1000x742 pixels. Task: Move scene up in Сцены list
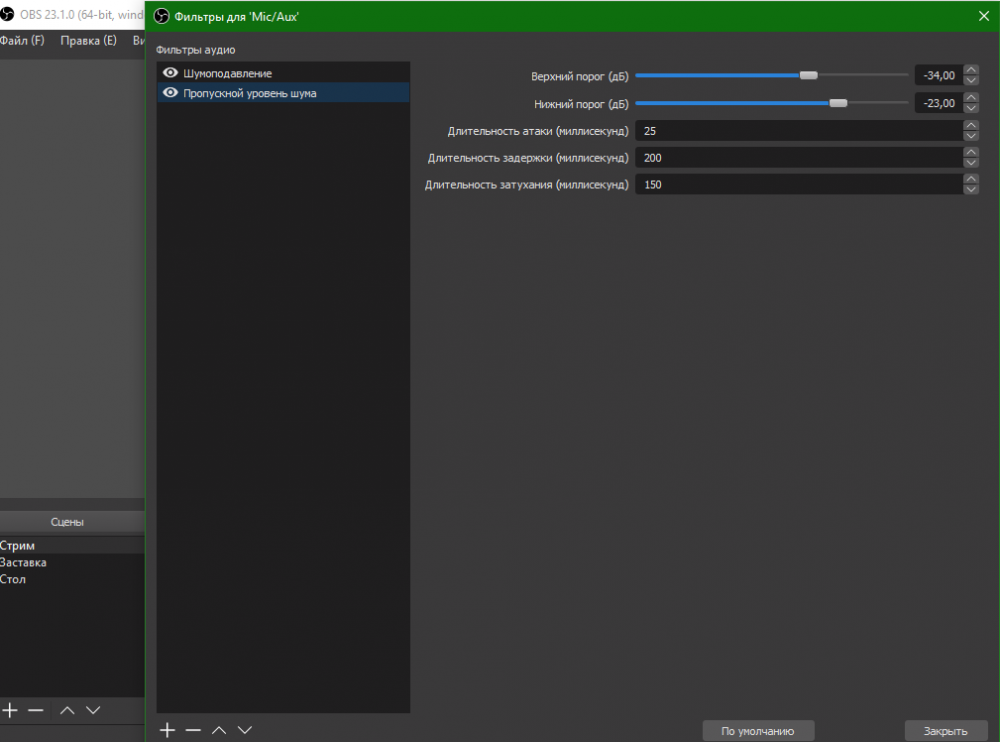[67, 710]
